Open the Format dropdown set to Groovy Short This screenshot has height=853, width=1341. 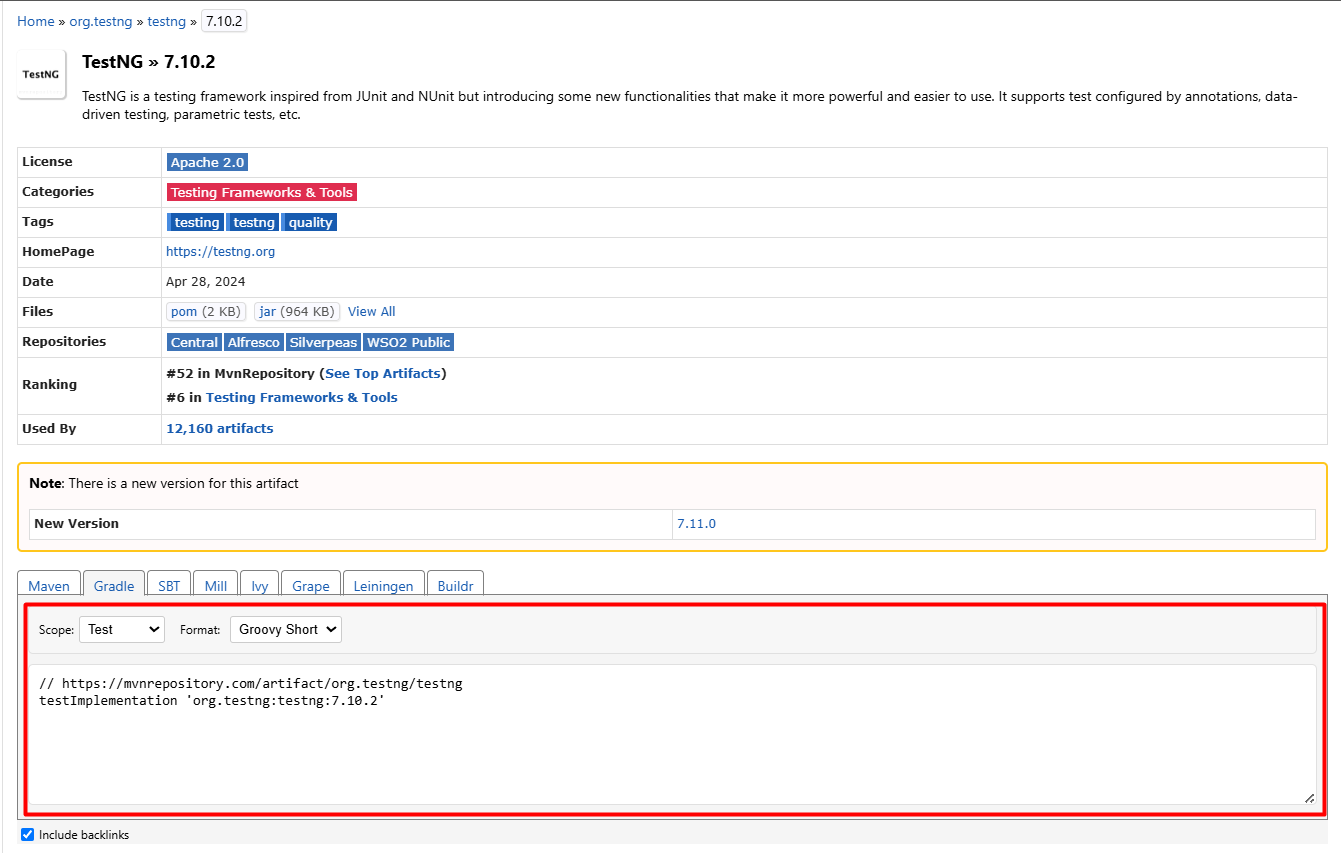pyautogui.click(x=286, y=629)
